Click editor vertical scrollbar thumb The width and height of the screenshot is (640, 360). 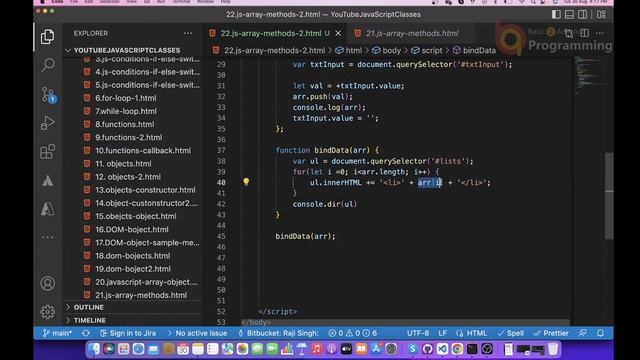(609, 196)
